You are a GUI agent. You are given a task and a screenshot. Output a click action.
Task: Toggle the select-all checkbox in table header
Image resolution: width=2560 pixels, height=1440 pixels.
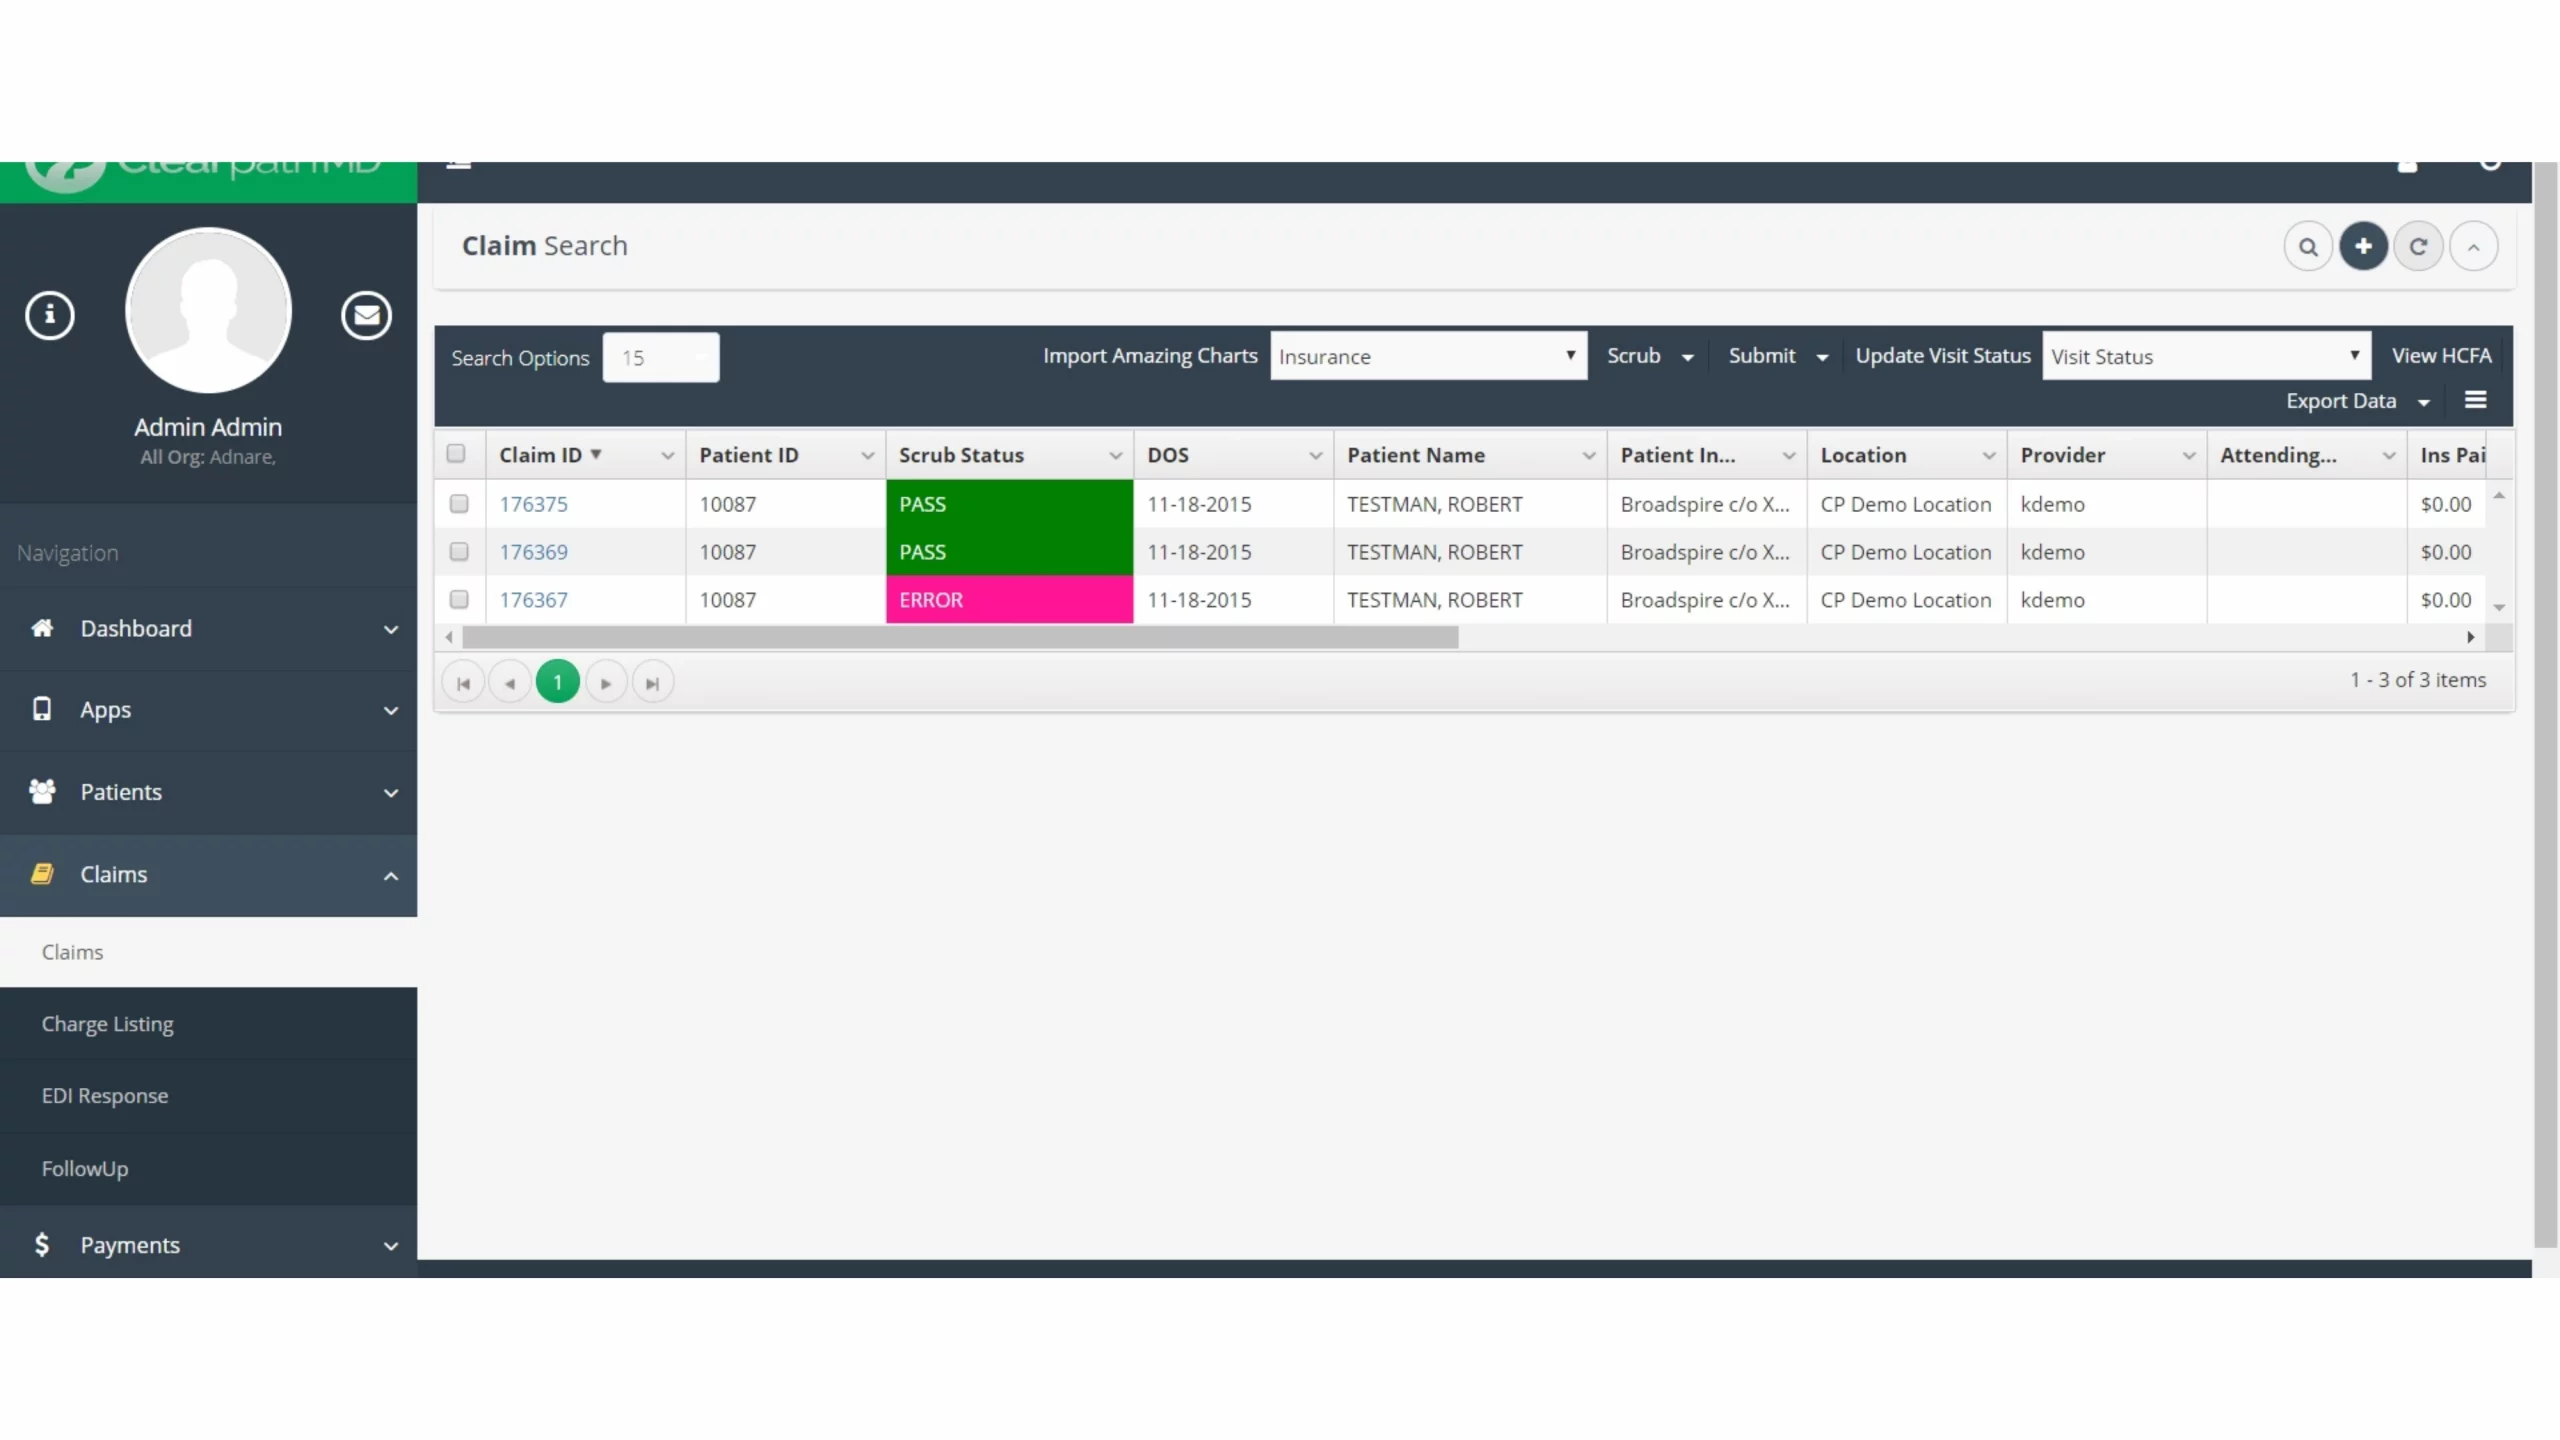tap(456, 454)
